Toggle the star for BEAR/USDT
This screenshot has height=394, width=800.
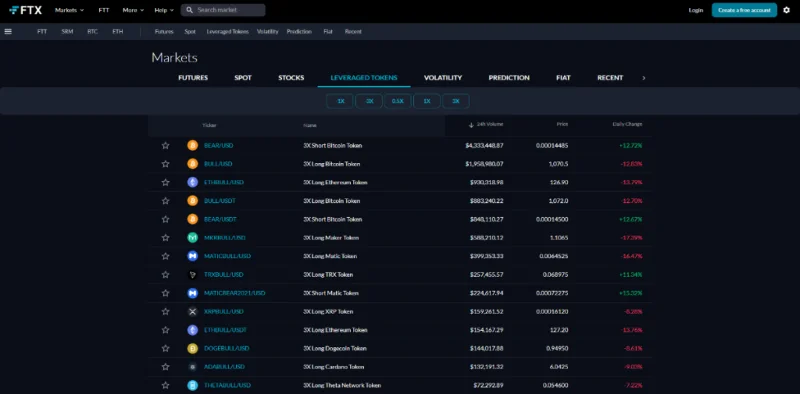165,219
